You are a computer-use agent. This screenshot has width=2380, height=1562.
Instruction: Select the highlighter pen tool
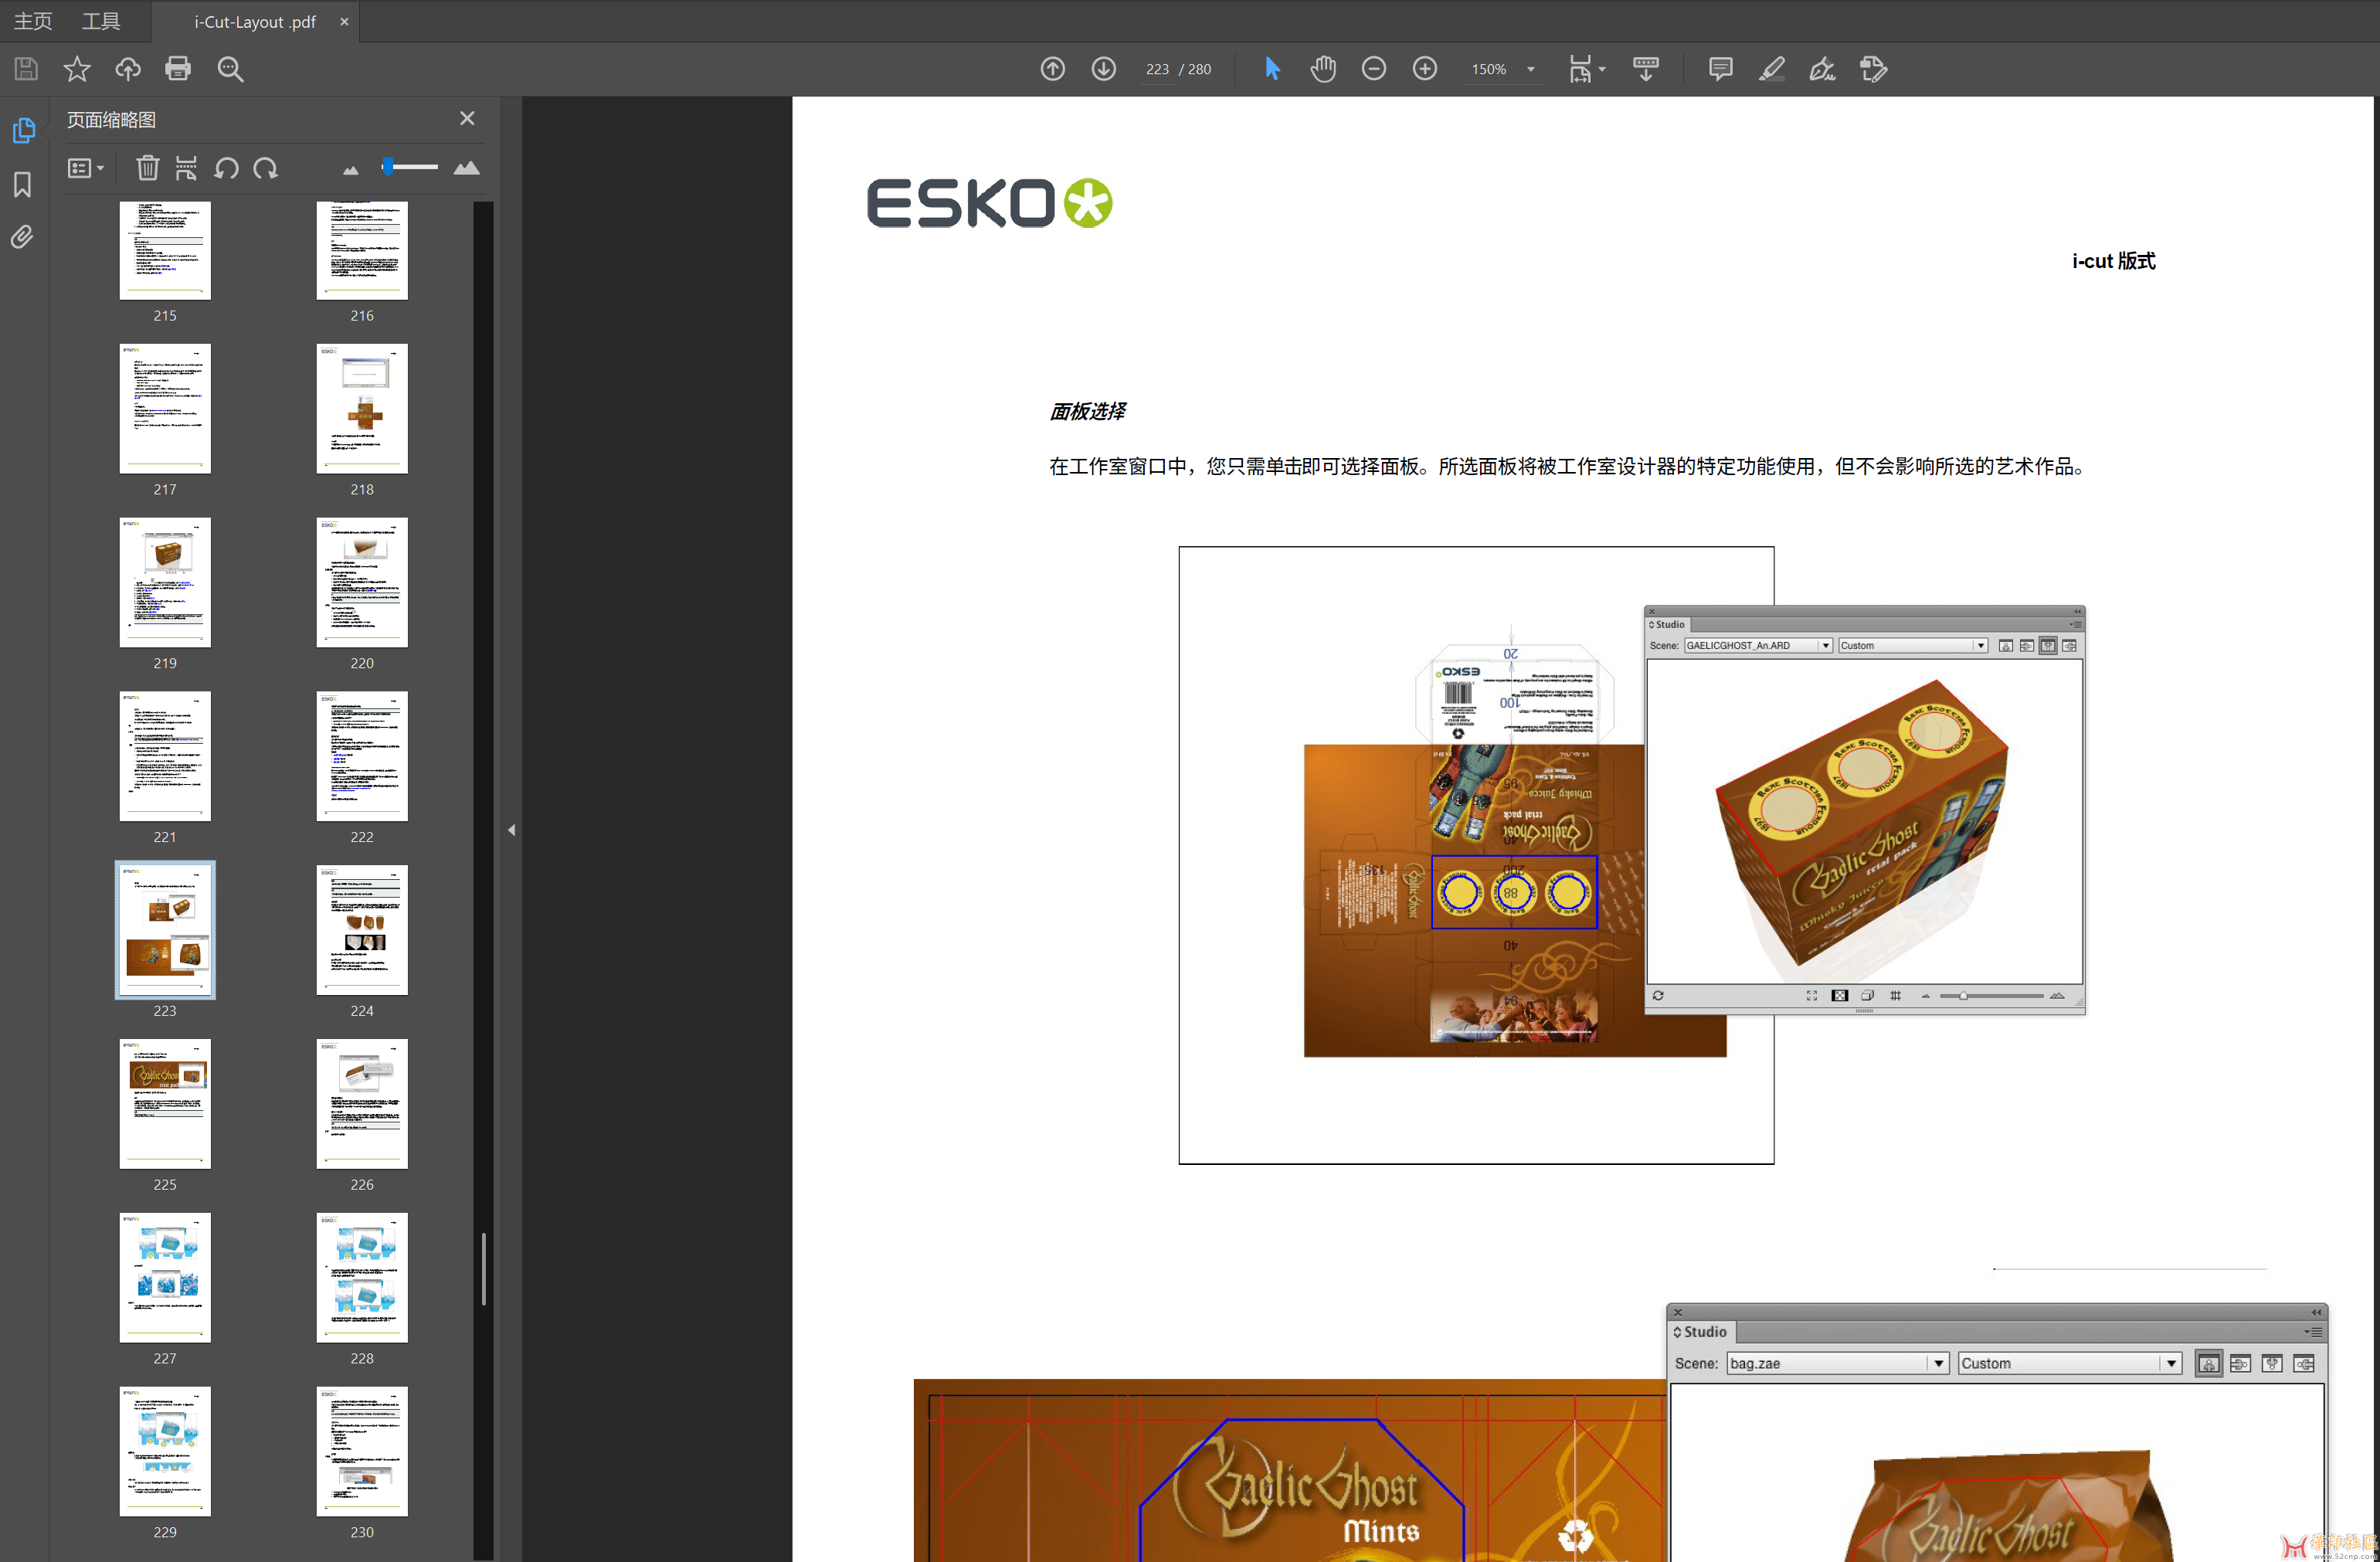pos(1771,69)
